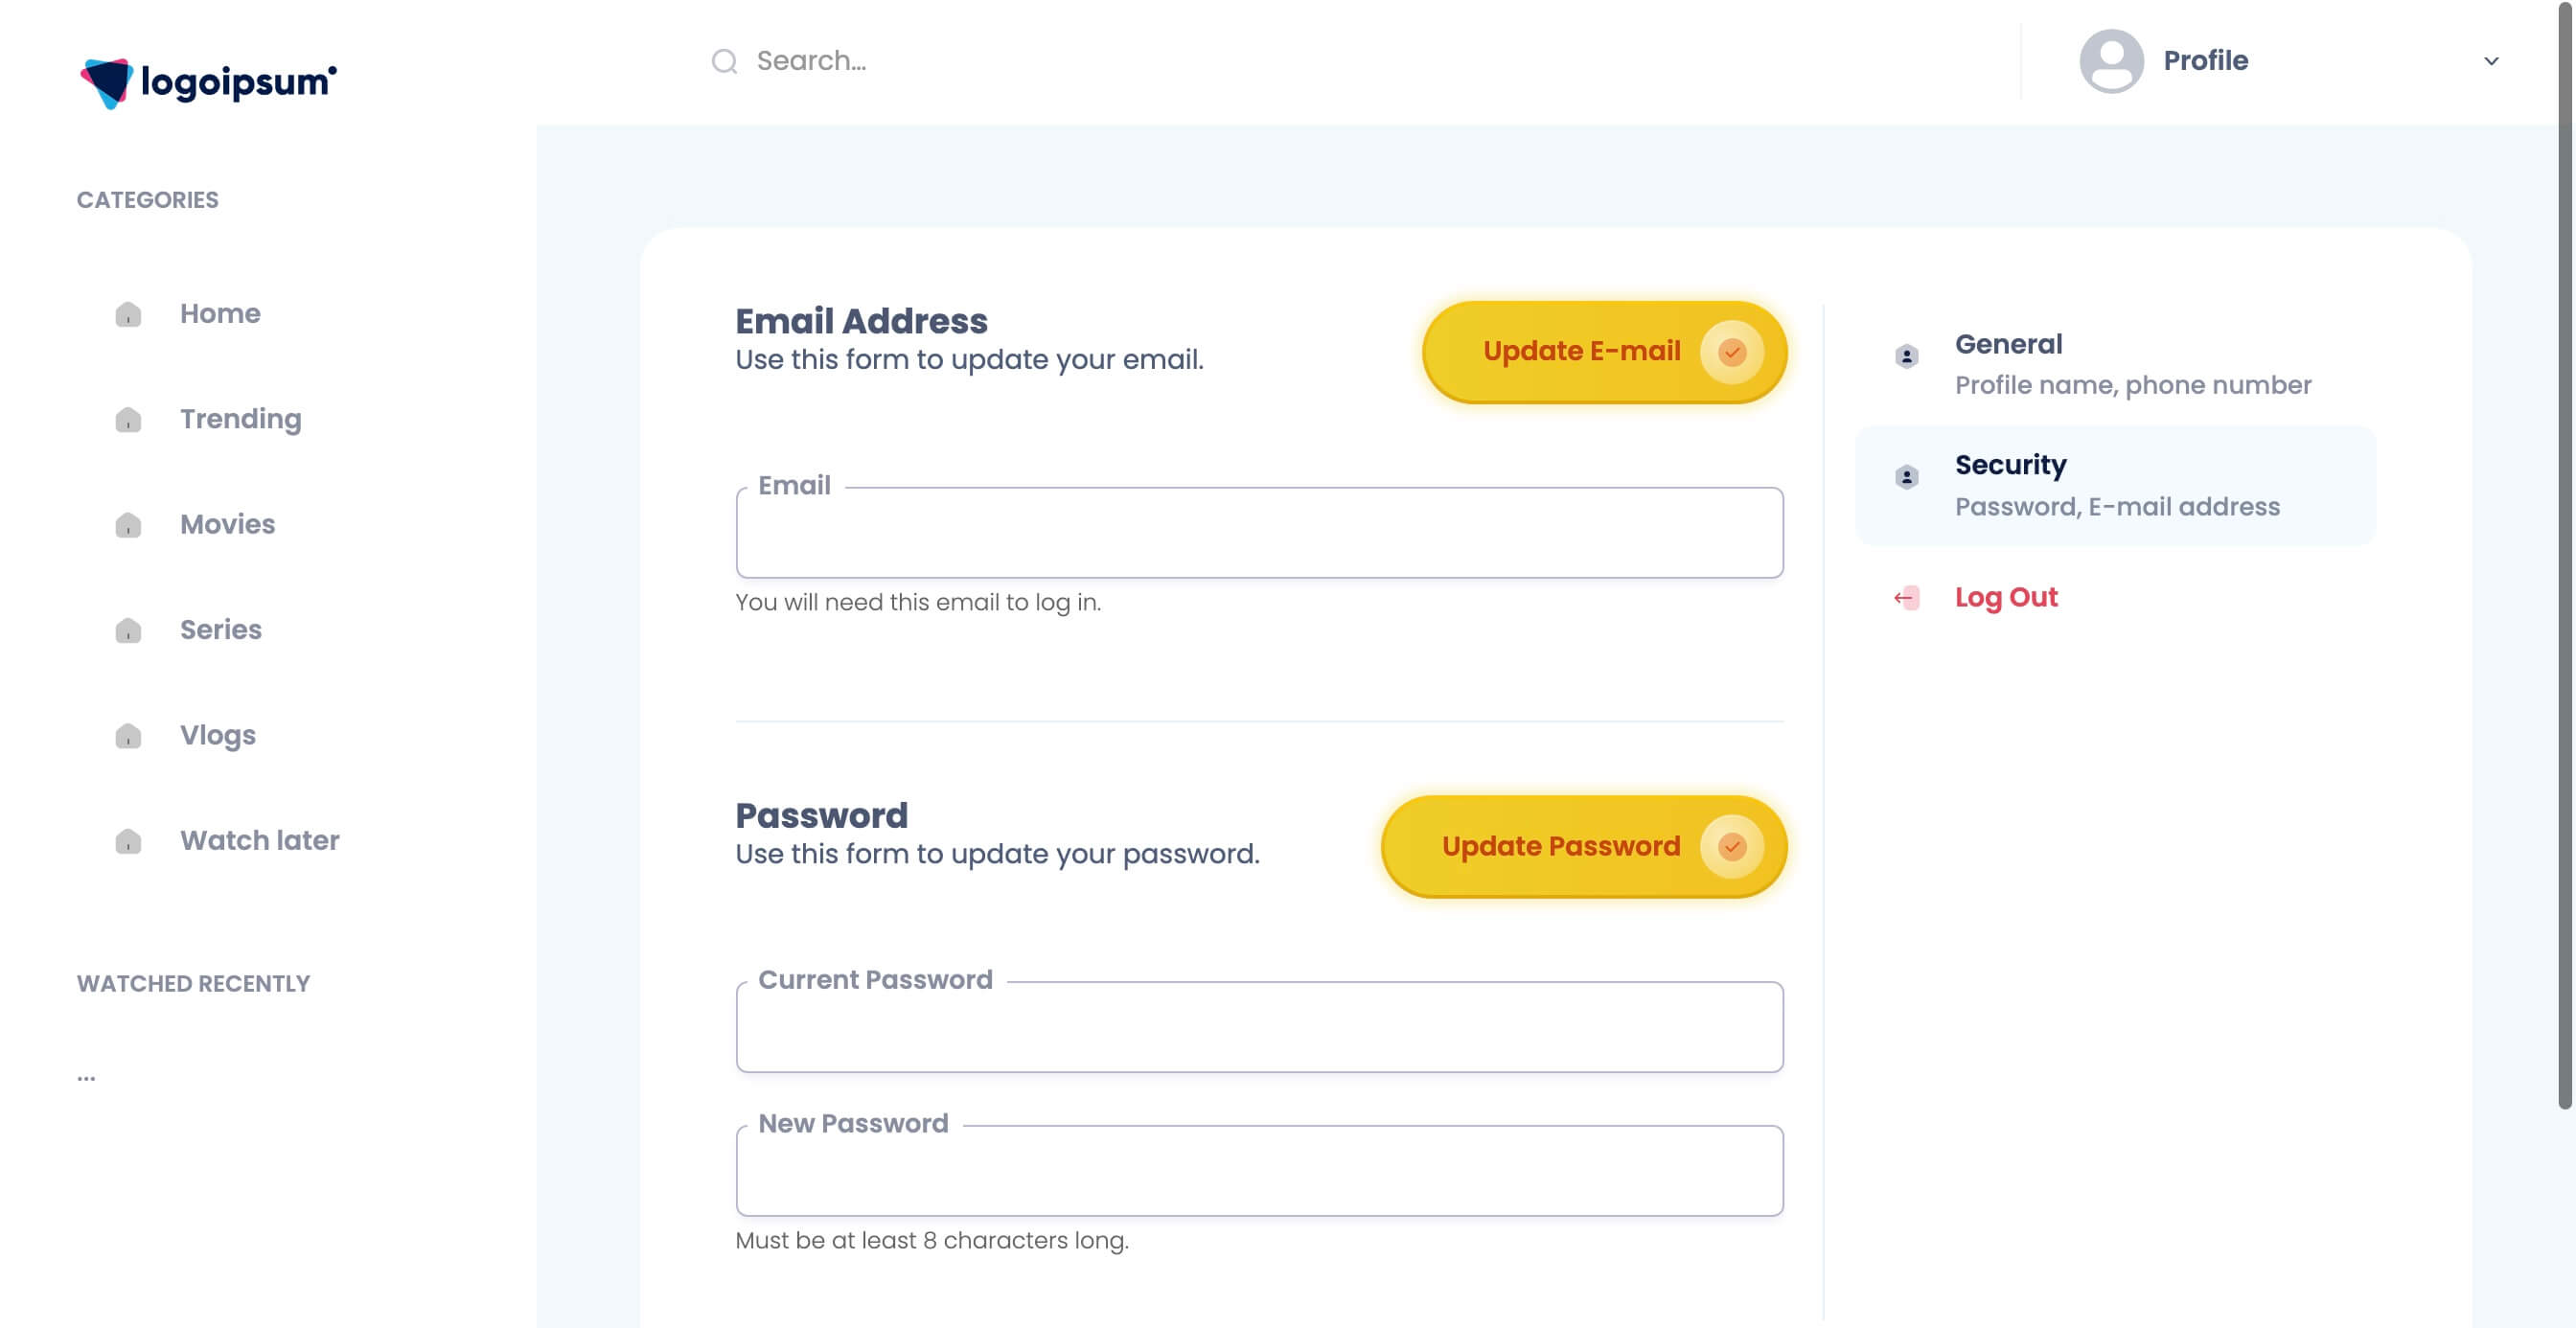This screenshot has width=2576, height=1328.
Task: Click the Update Password button
Action: point(1584,846)
